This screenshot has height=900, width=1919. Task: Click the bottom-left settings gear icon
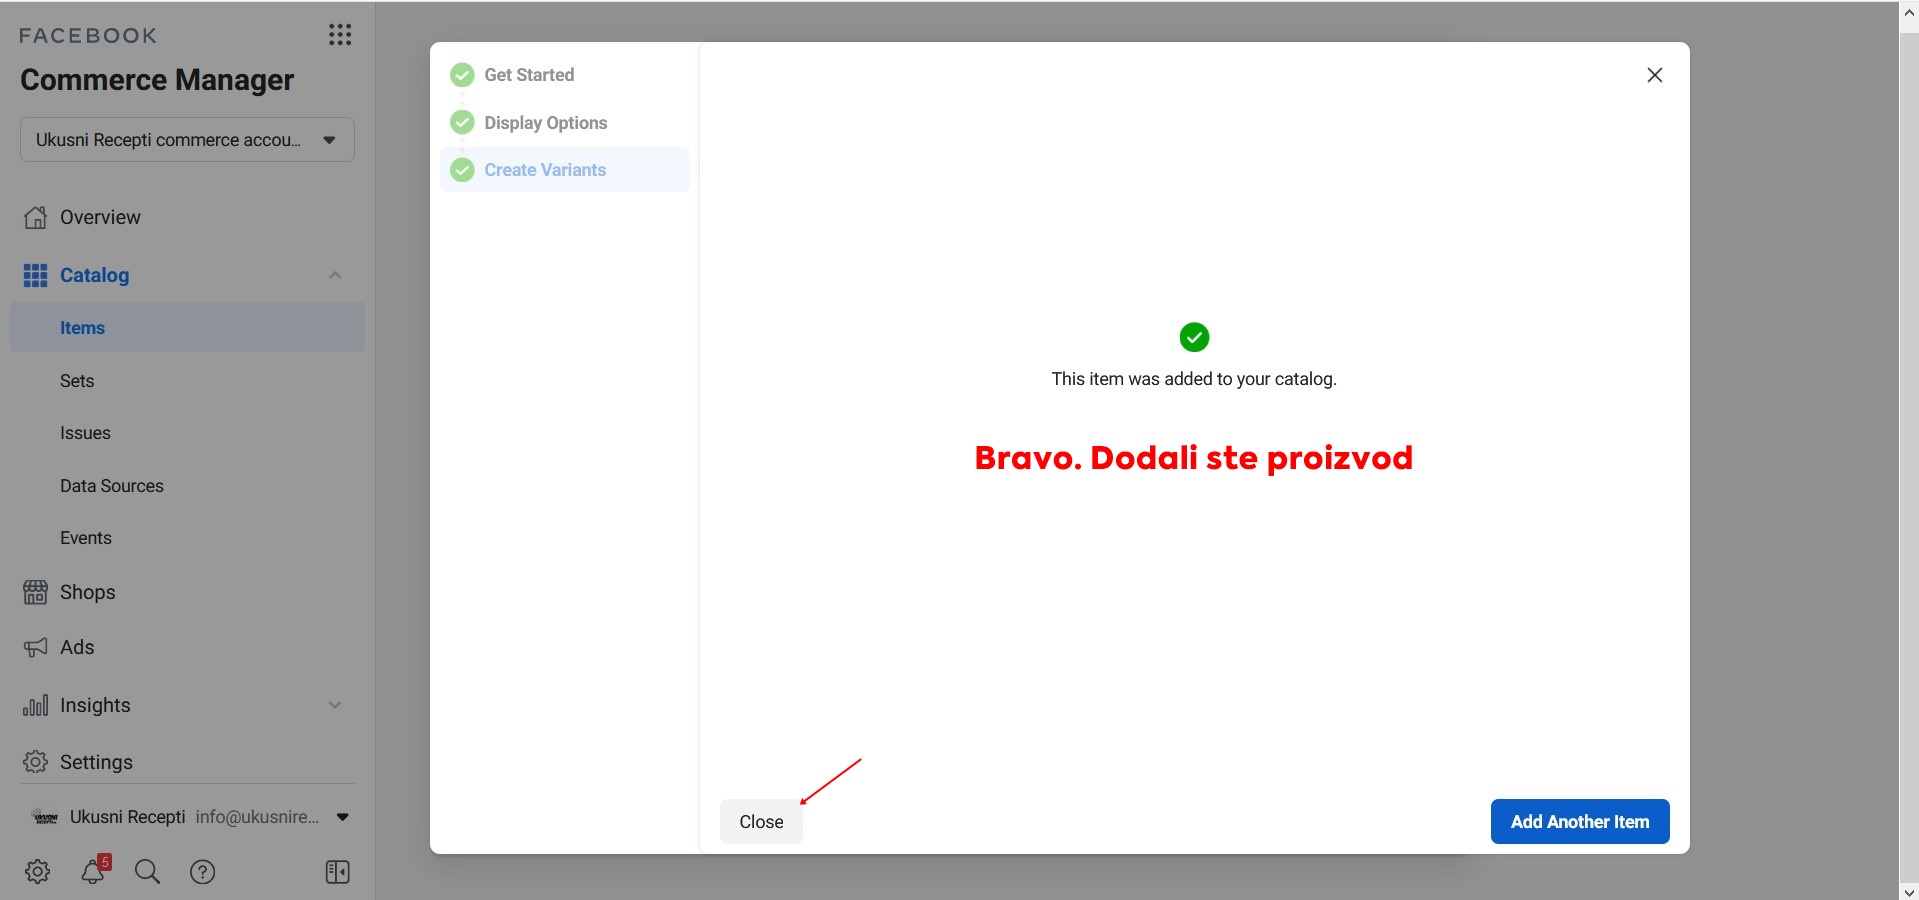pos(37,871)
